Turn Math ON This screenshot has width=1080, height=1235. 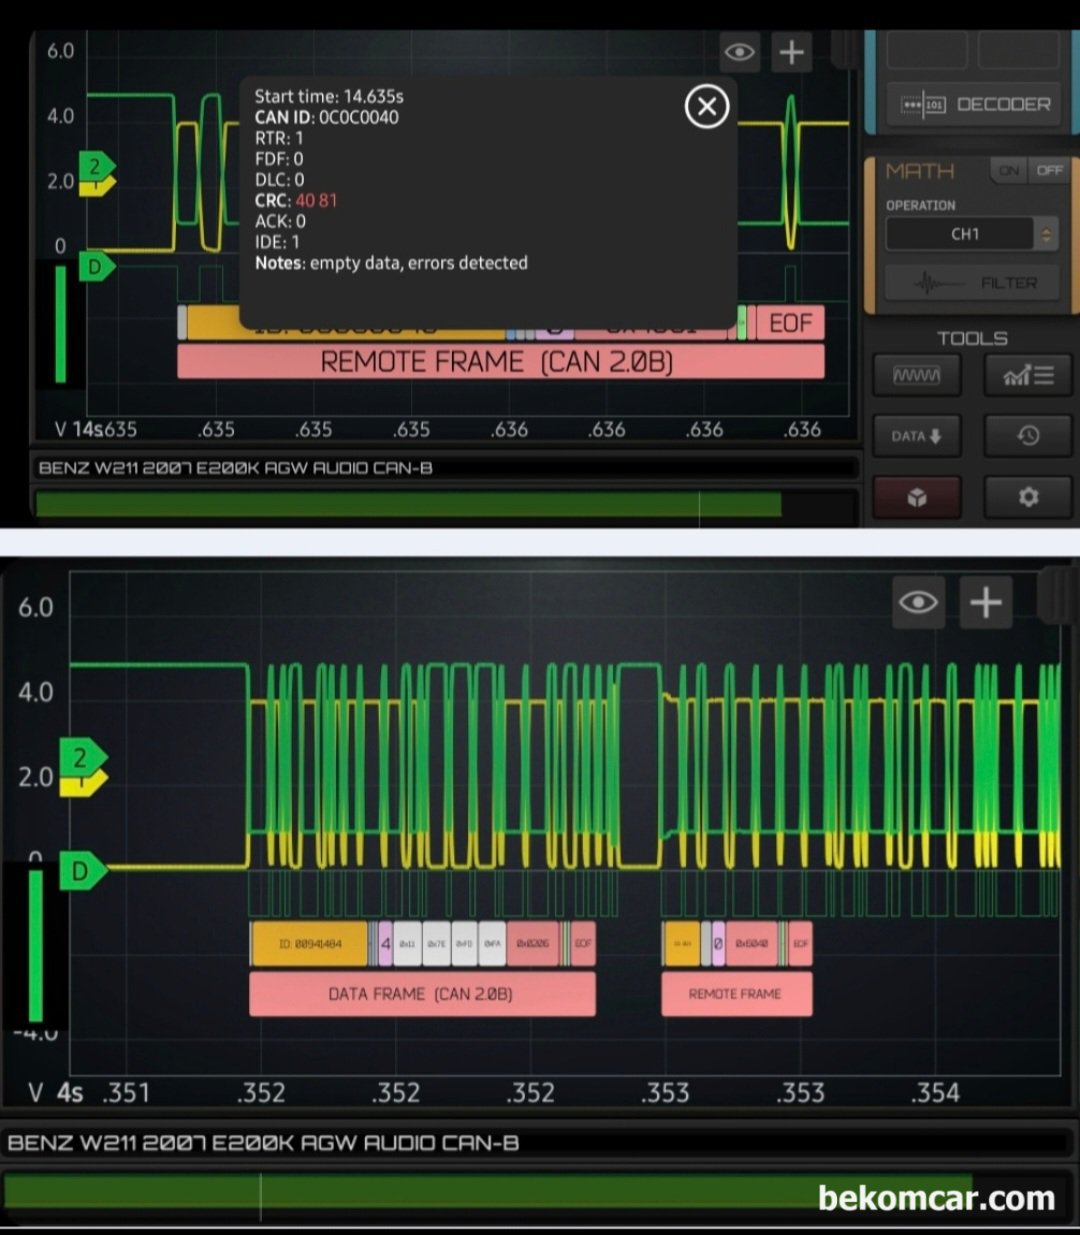point(1009,171)
